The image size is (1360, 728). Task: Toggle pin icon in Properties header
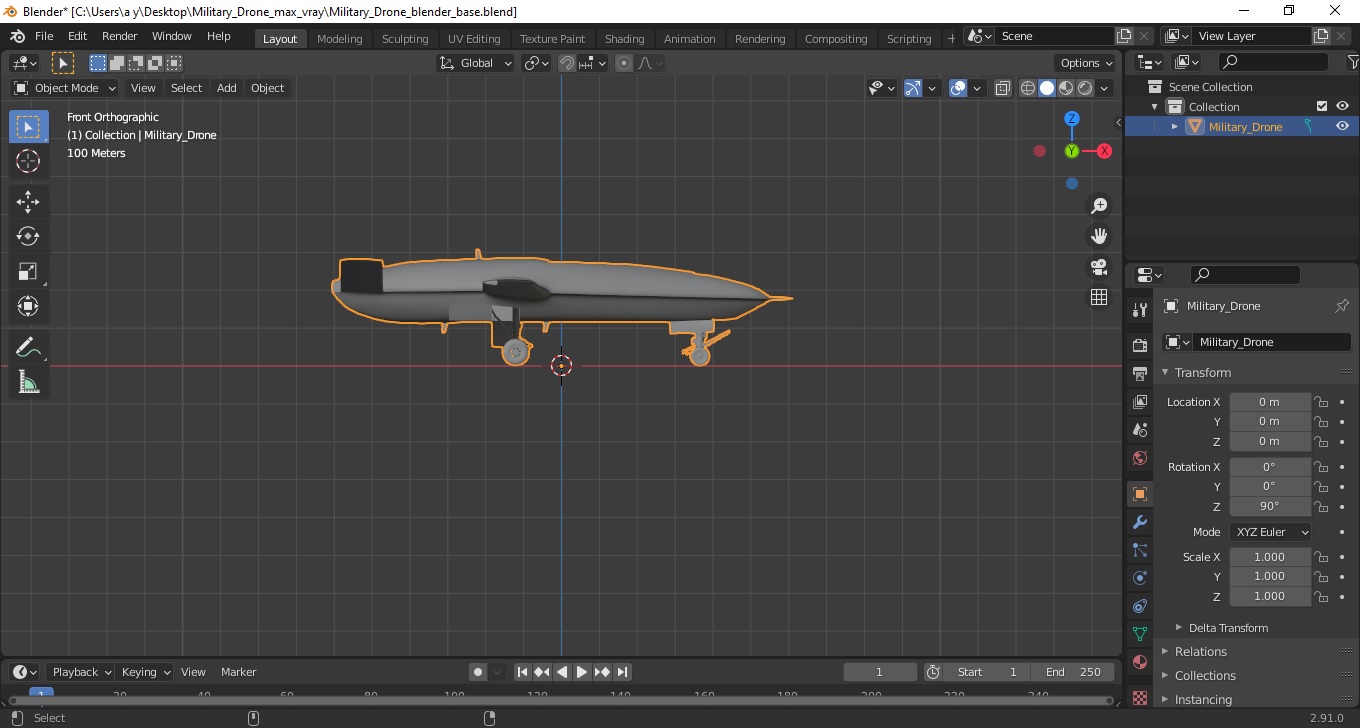1341,306
